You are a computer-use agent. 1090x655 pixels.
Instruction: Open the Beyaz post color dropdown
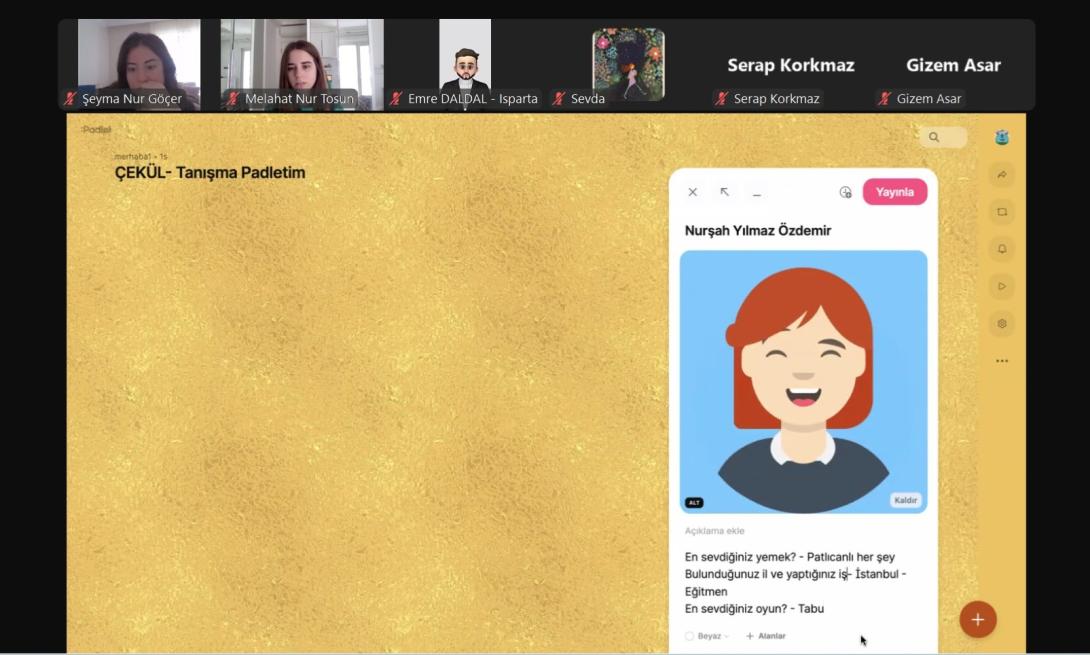pos(713,636)
